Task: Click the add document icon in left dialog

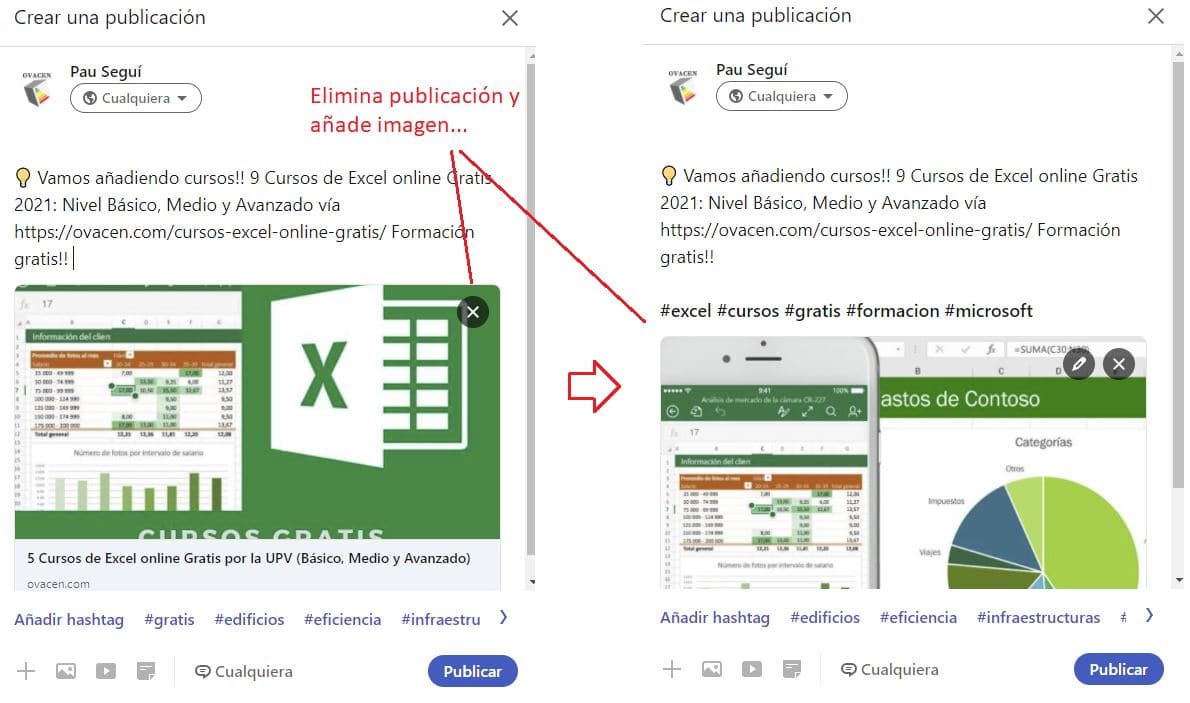Action: (x=146, y=671)
